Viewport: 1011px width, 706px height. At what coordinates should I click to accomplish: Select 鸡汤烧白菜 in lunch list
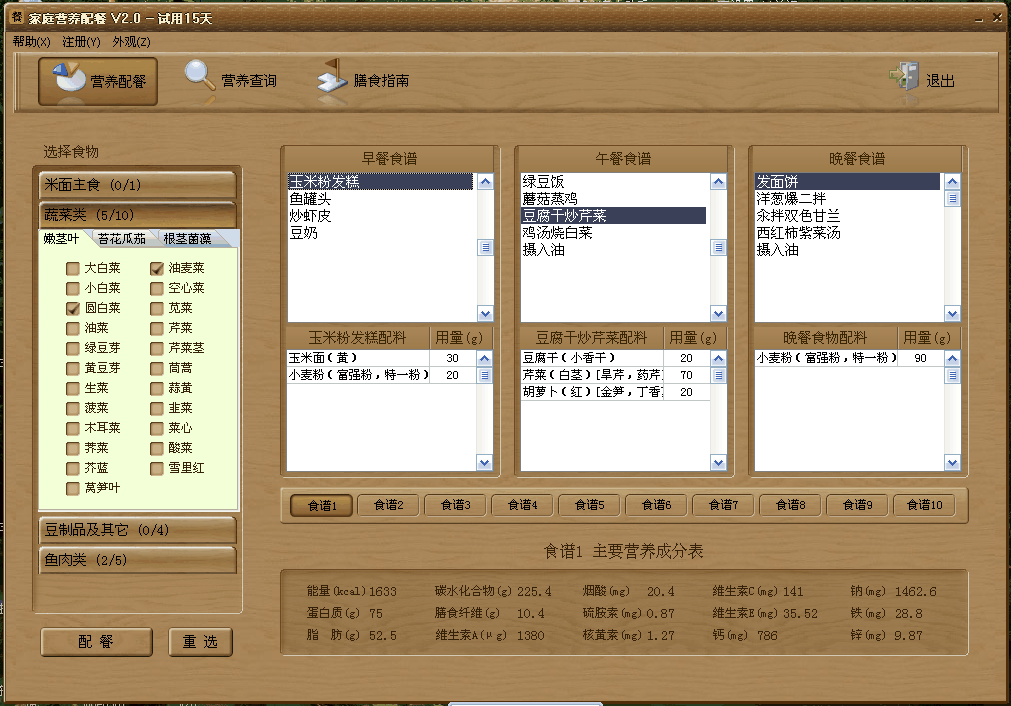pyautogui.click(x=614, y=233)
